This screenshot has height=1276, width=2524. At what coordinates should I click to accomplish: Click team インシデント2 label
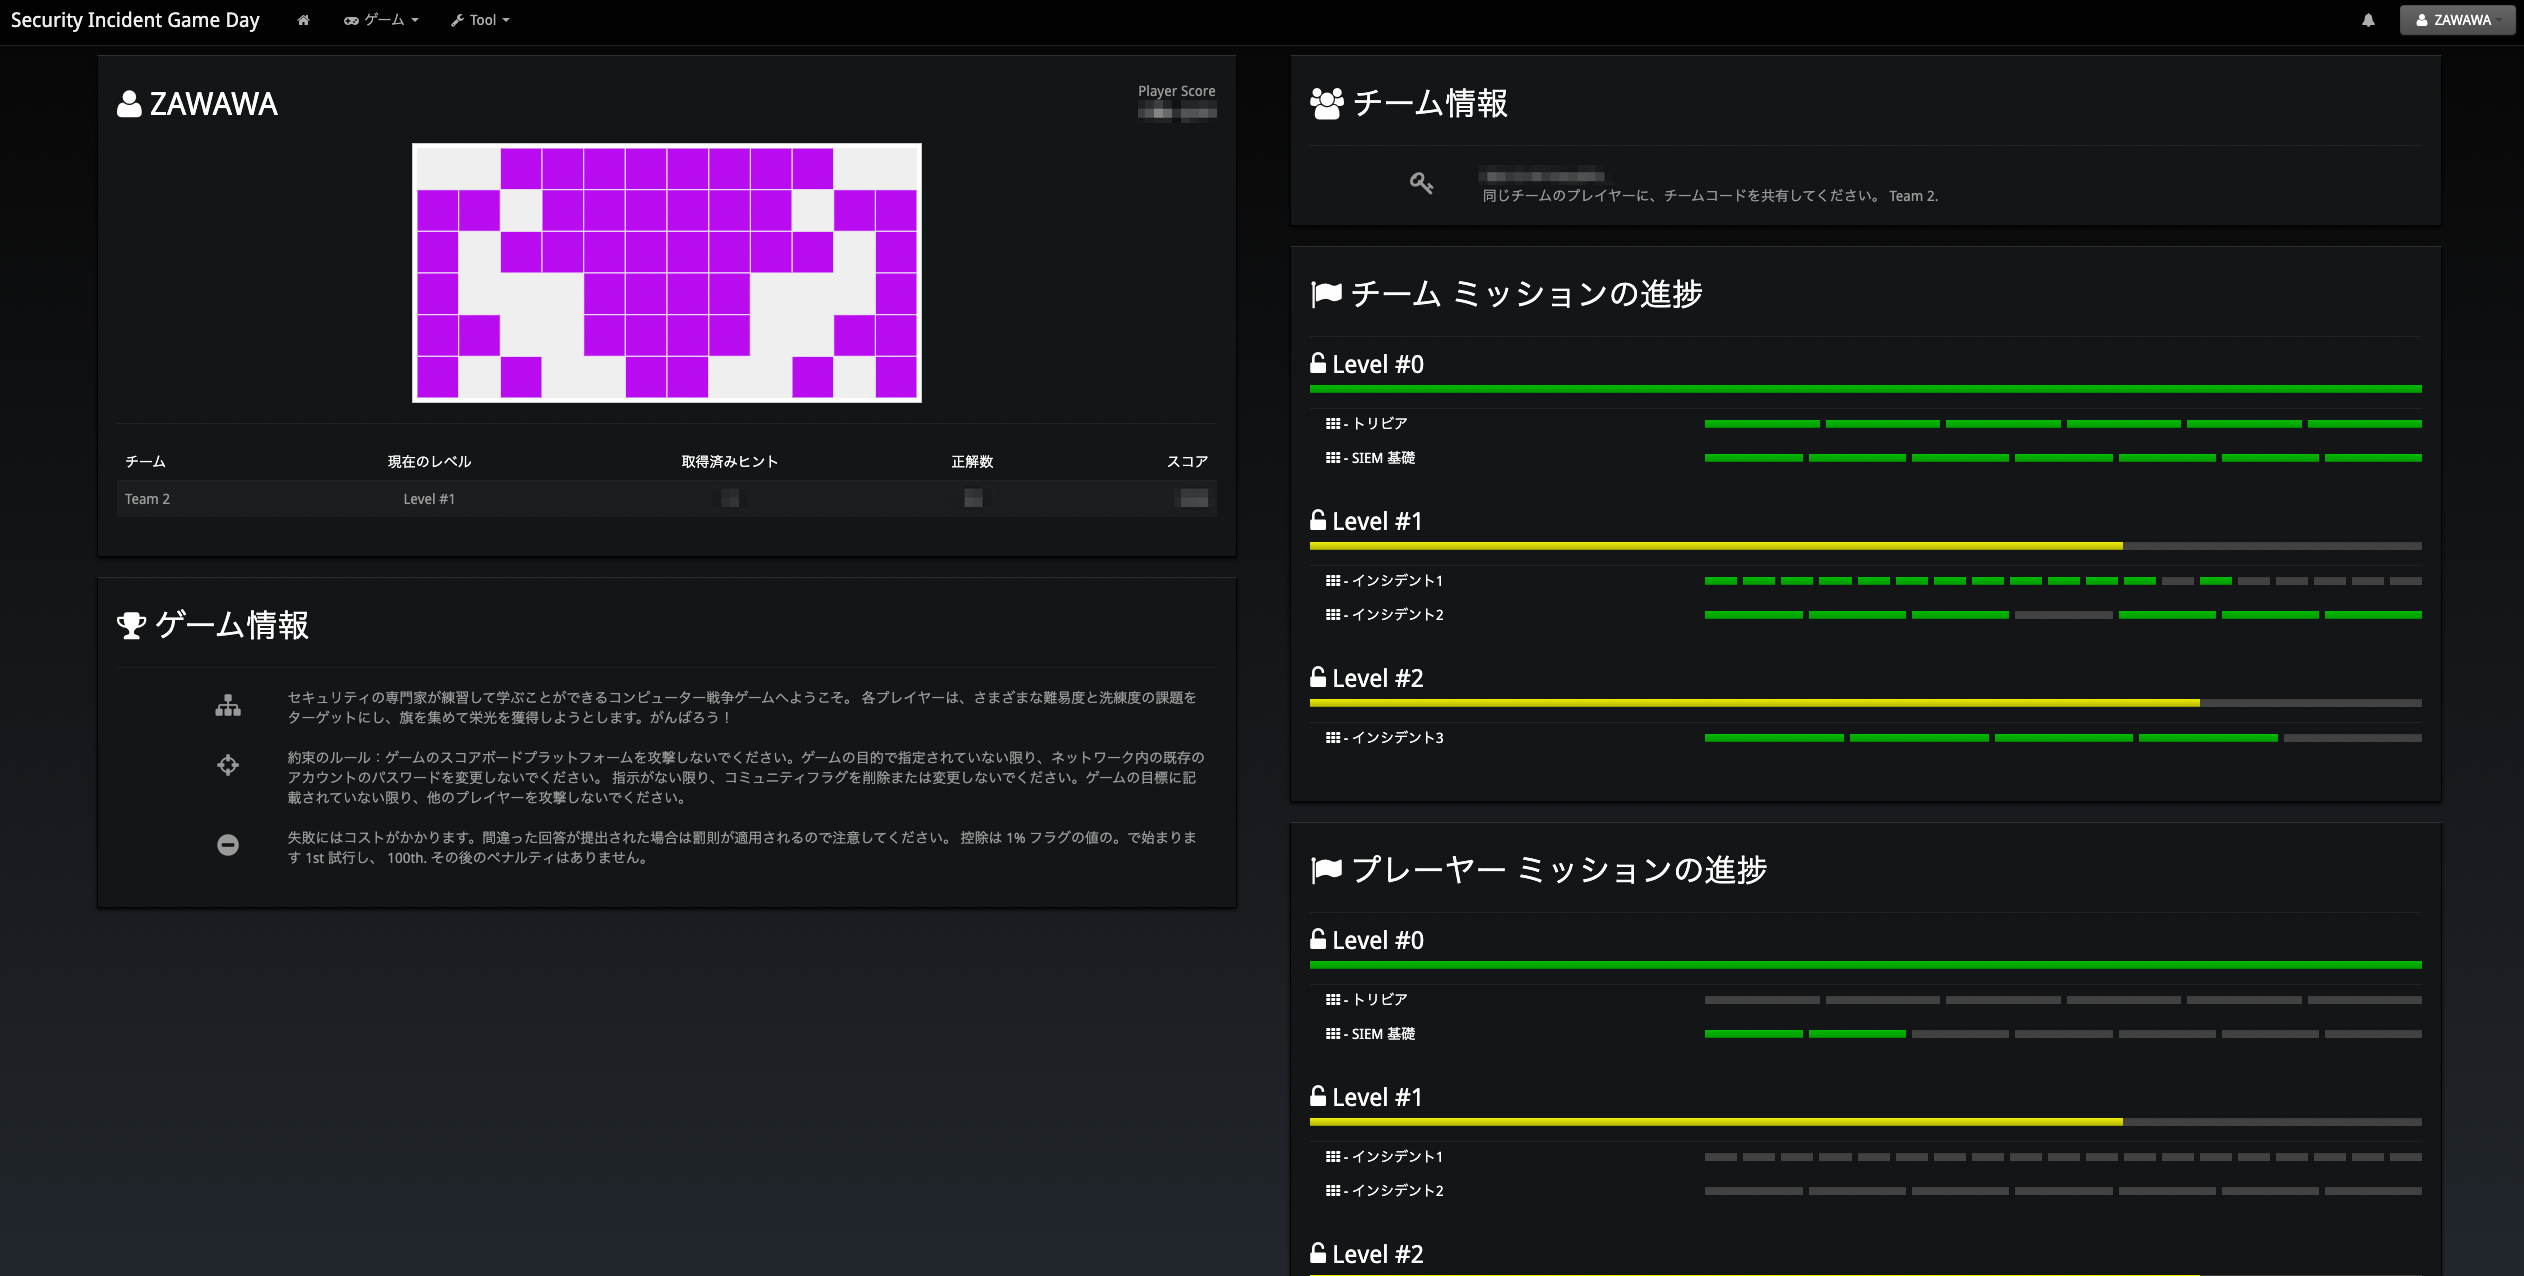pyautogui.click(x=1398, y=615)
